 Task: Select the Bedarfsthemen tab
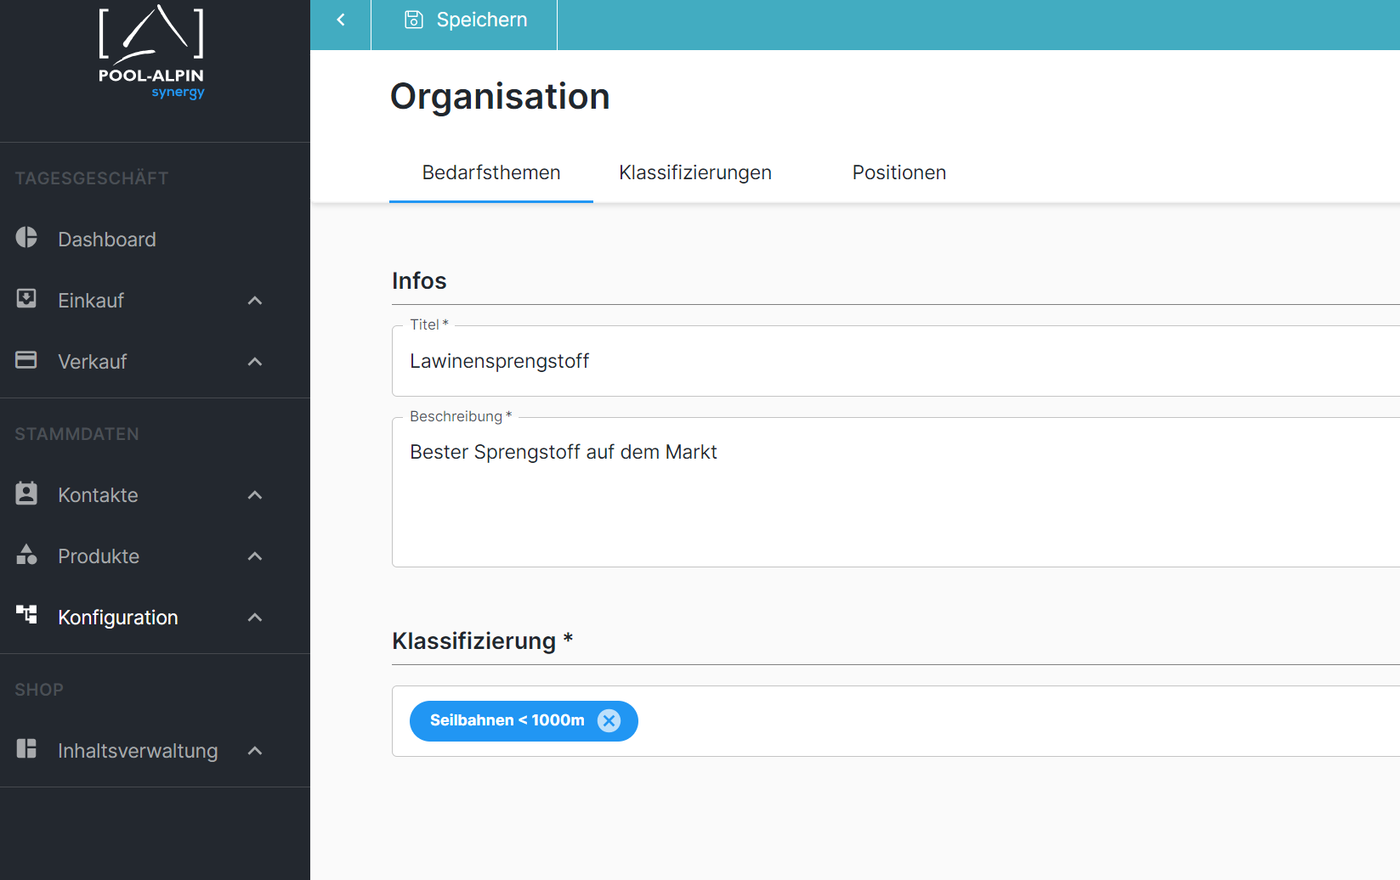click(491, 173)
